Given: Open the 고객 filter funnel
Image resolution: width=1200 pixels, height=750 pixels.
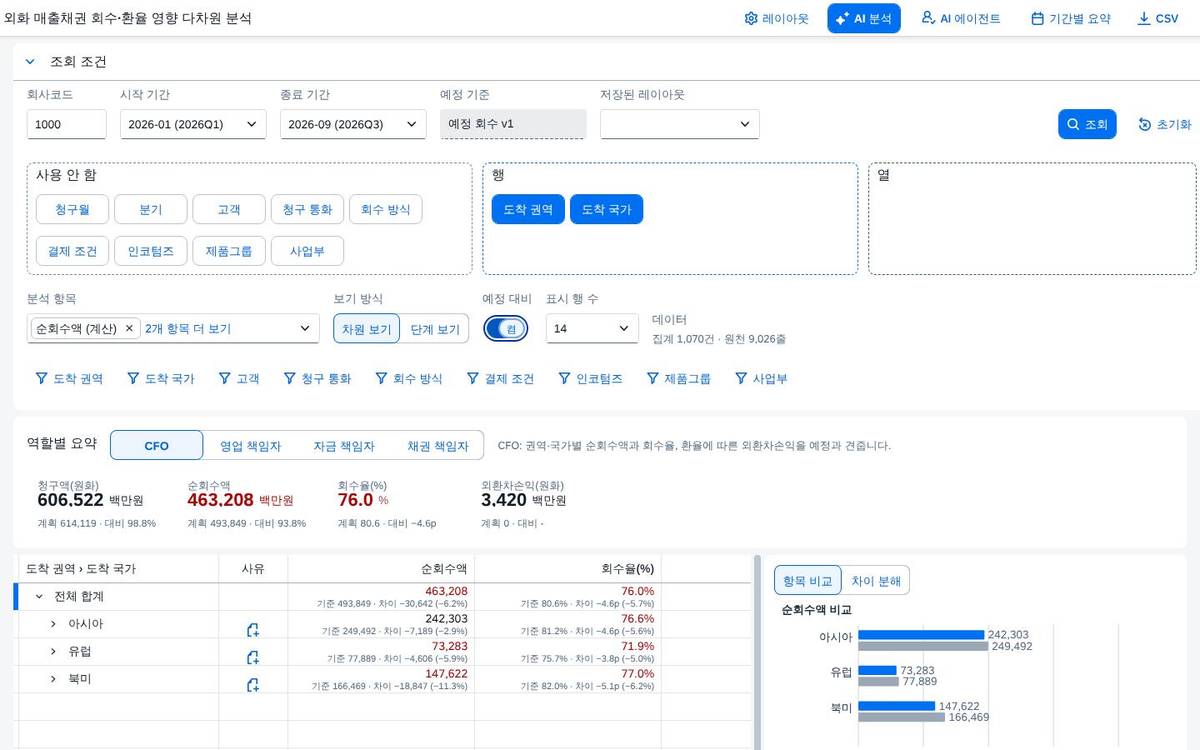Looking at the screenshot, I should point(239,379).
